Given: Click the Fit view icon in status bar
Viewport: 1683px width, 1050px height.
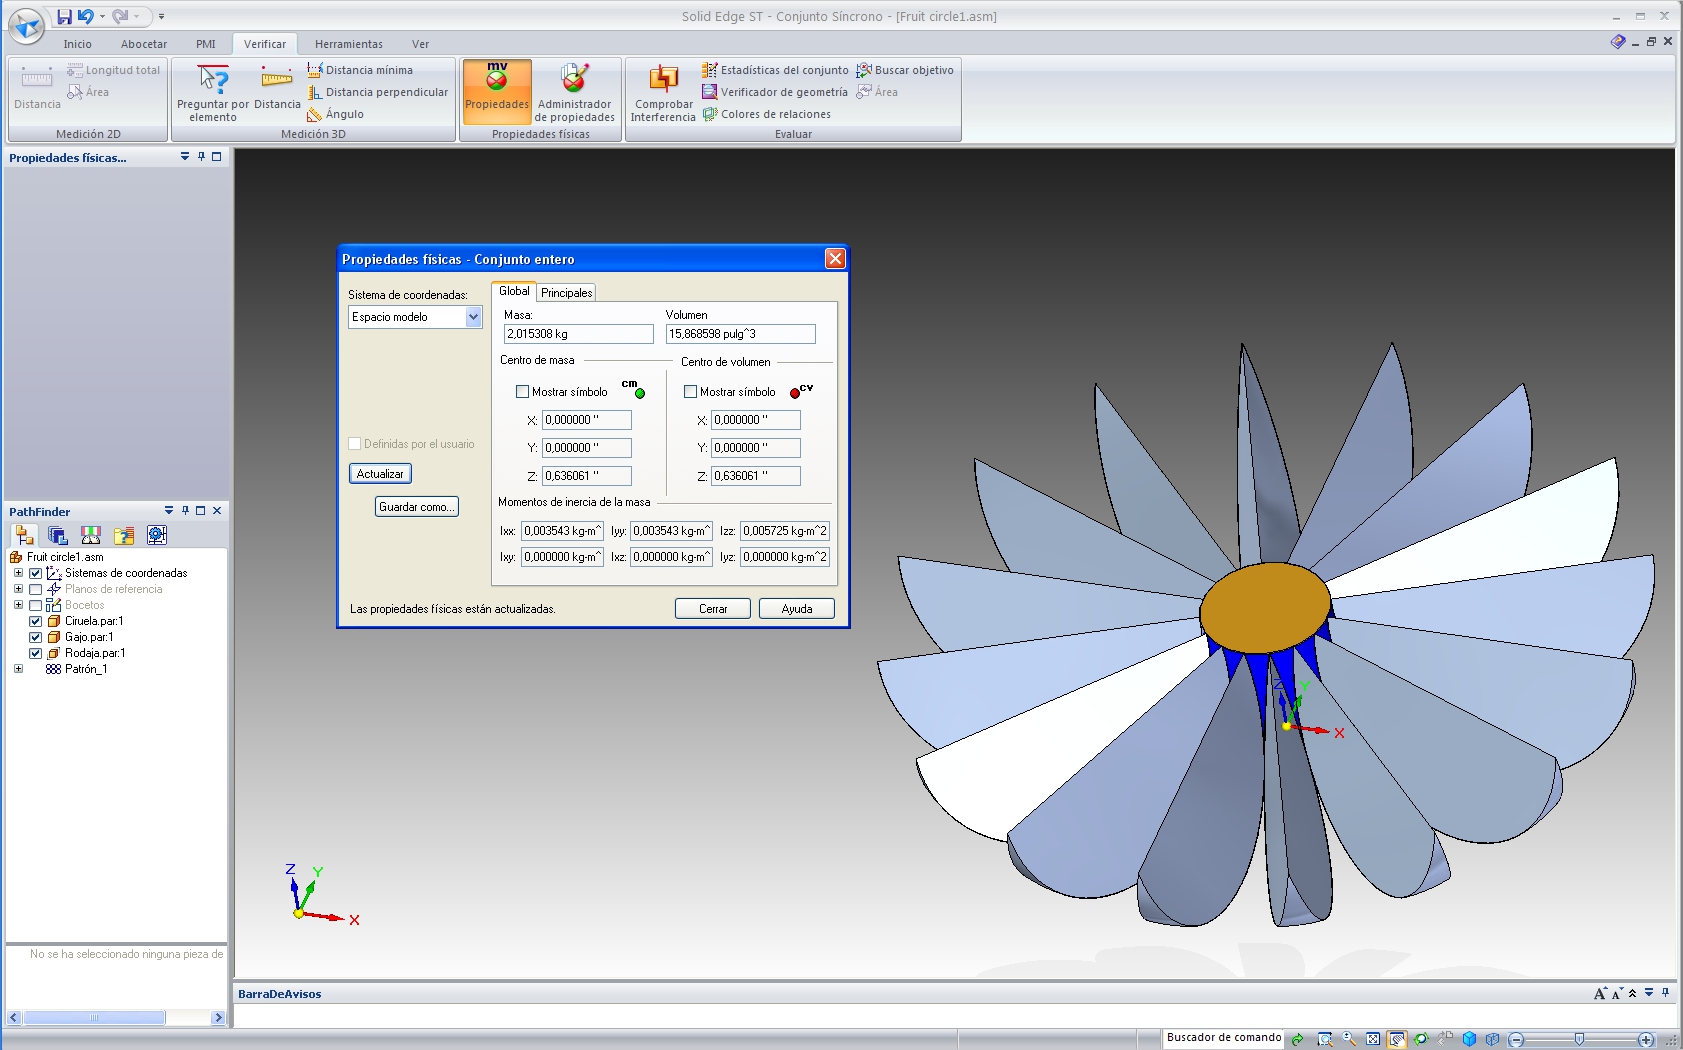Looking at the screenshot, I should 1373,1039.
